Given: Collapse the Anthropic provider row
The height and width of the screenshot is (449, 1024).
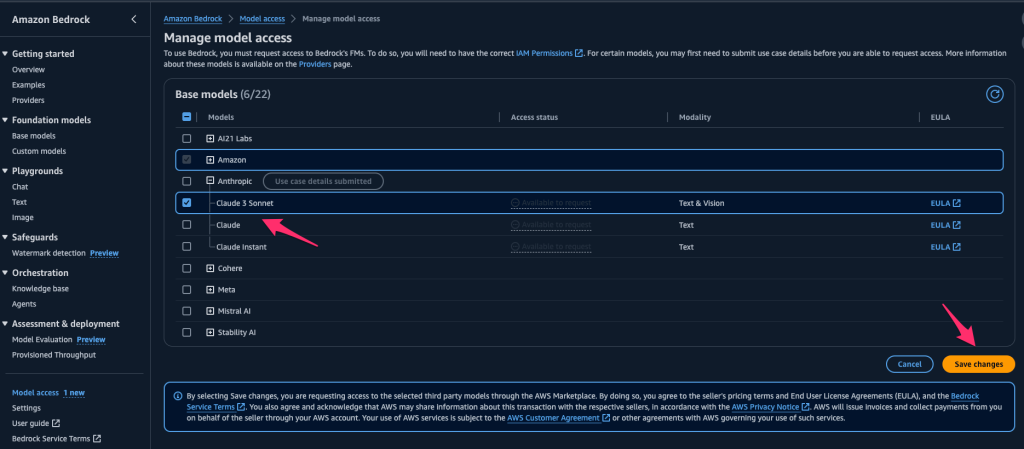Looking at the screenshot, I should pos(210,181).
